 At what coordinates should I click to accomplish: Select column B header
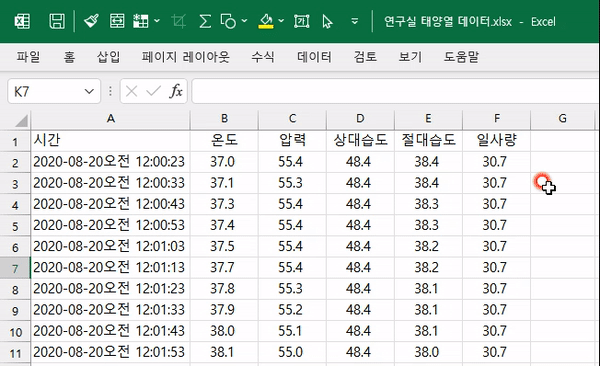[224, 119]
